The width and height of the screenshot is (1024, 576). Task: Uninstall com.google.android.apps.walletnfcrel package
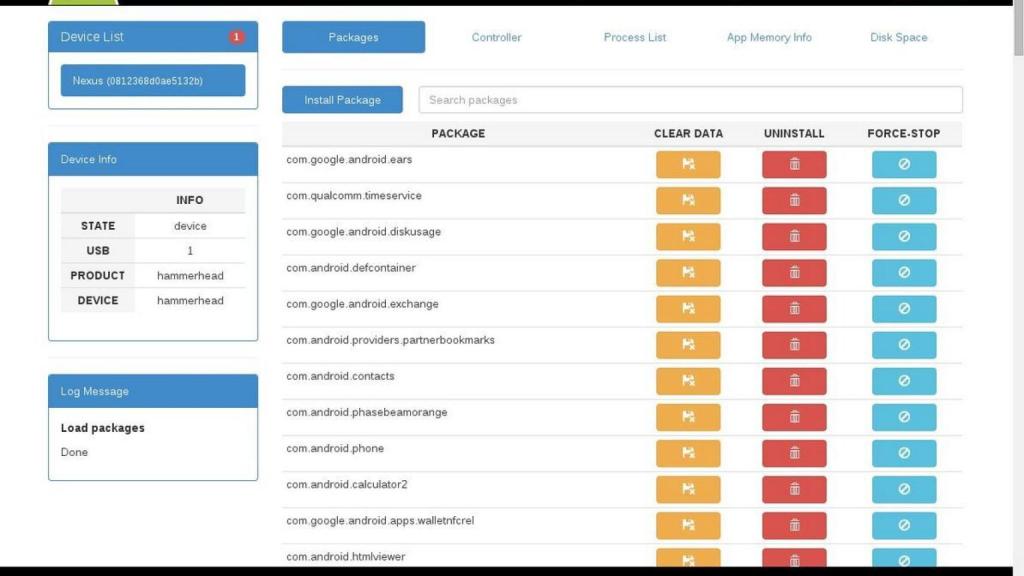point(794,525)
